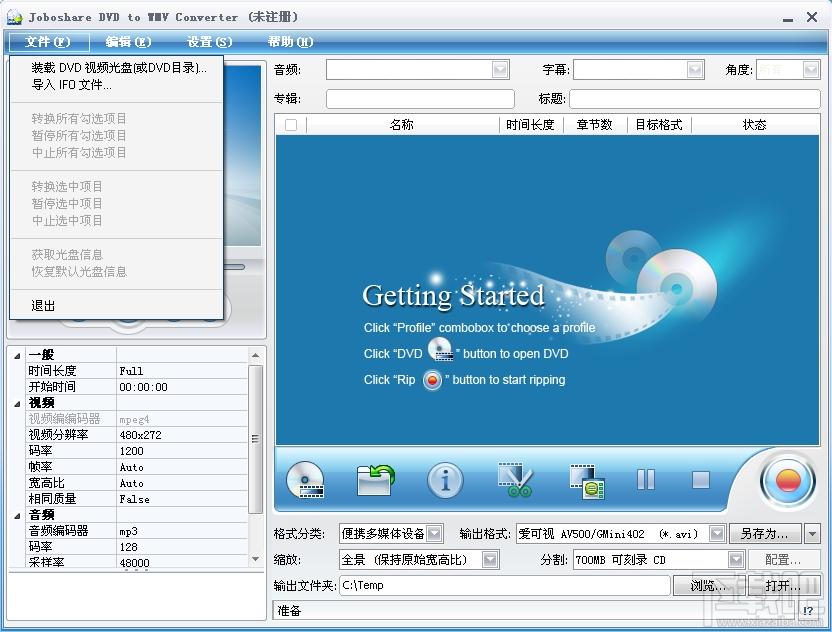
Task: Click the 标题 title input field
Action: [695, 99]
